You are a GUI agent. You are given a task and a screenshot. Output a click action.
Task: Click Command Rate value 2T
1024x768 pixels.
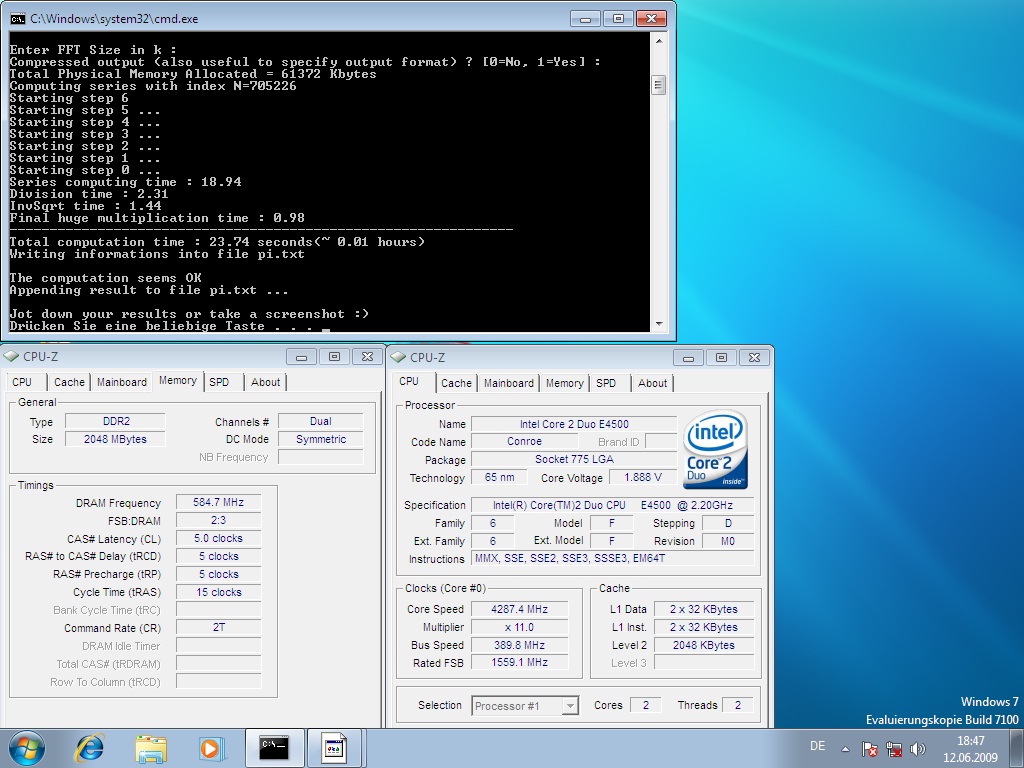tap(218, 628)
